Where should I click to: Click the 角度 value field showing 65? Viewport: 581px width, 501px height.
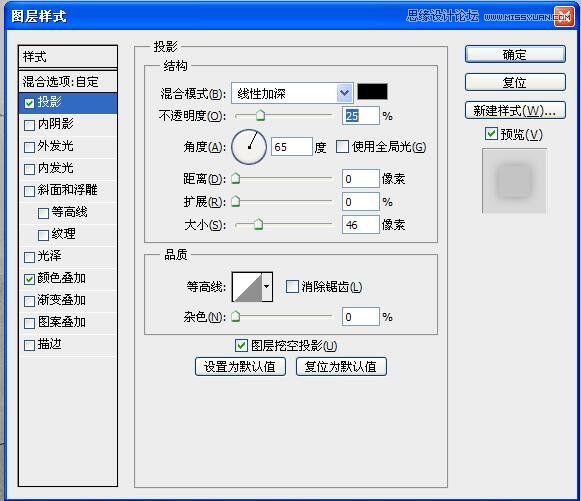pos(292,147)
